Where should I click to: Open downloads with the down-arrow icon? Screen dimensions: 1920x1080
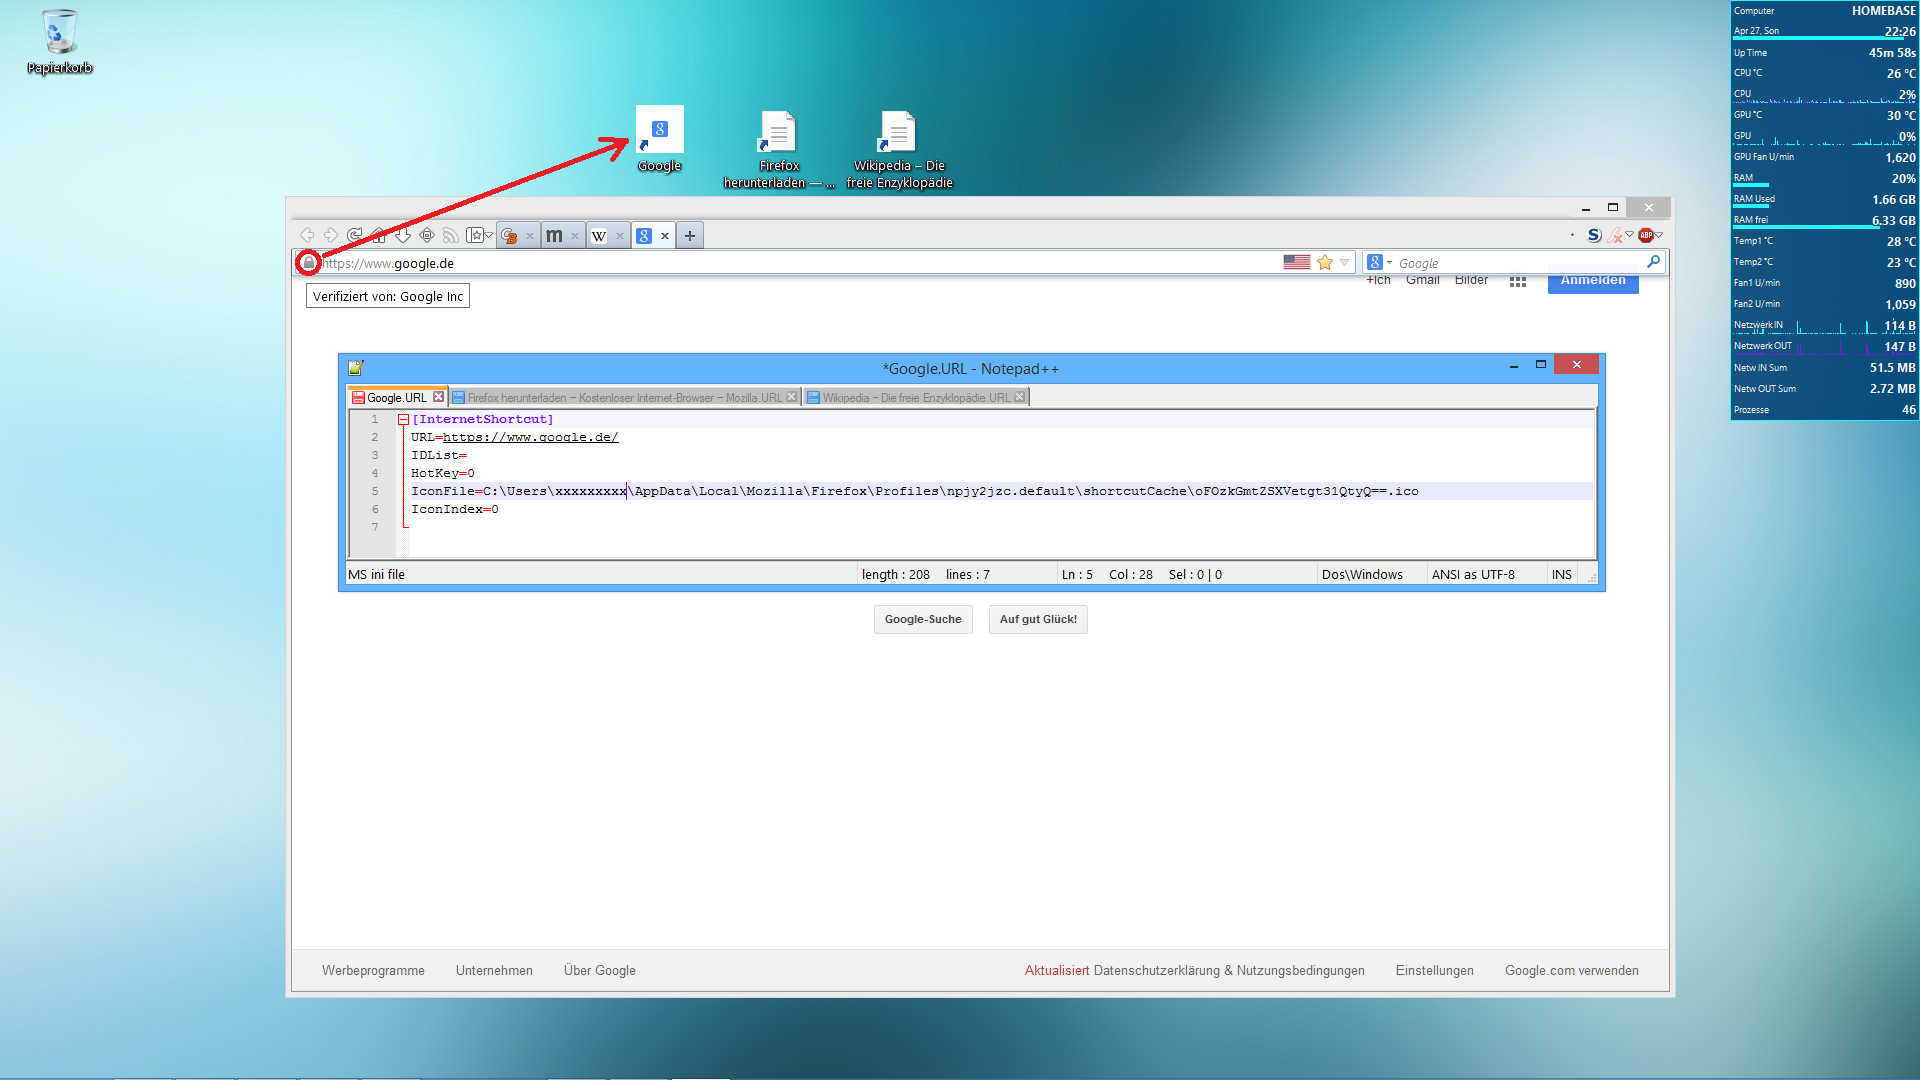tap(403, 235)
